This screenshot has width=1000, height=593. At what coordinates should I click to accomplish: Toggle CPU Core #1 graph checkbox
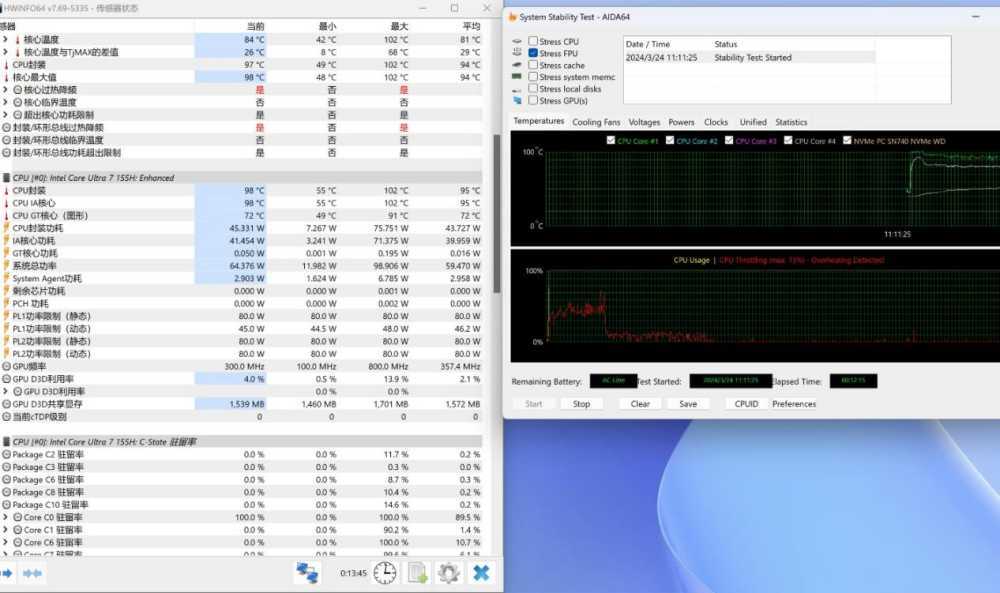[x=612, y=141]
